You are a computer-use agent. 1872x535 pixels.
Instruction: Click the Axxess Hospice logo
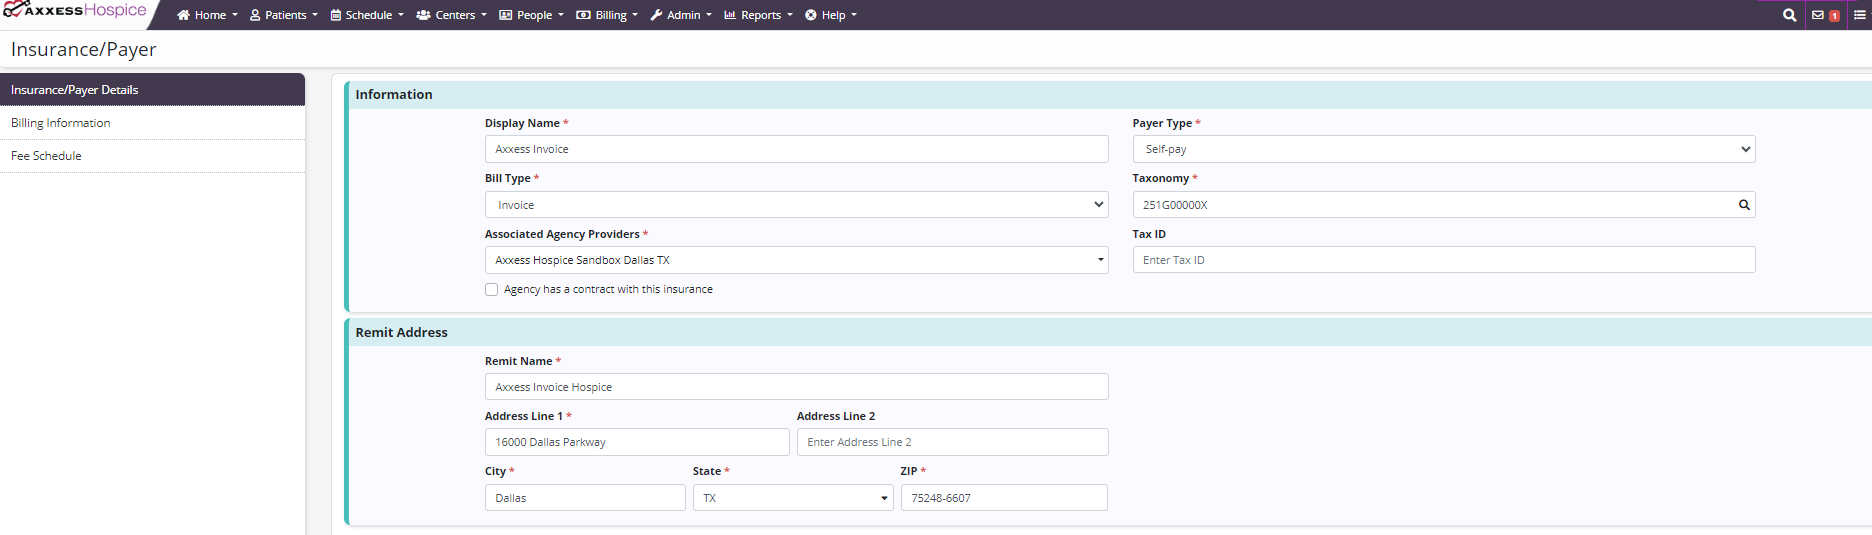pos(75,11)
